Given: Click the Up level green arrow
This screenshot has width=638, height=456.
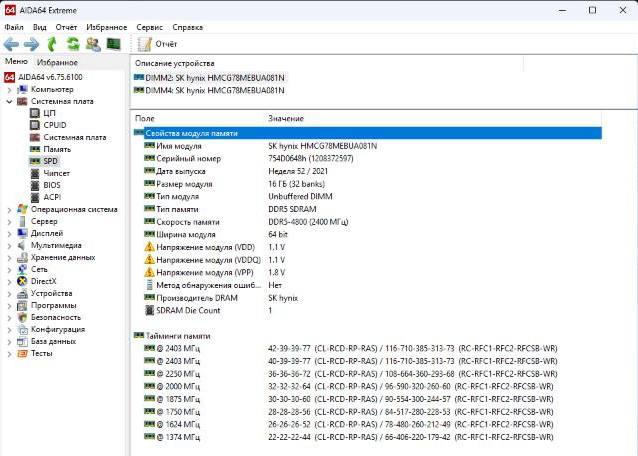Looking at the screenshot, I should tap(52, 44).
